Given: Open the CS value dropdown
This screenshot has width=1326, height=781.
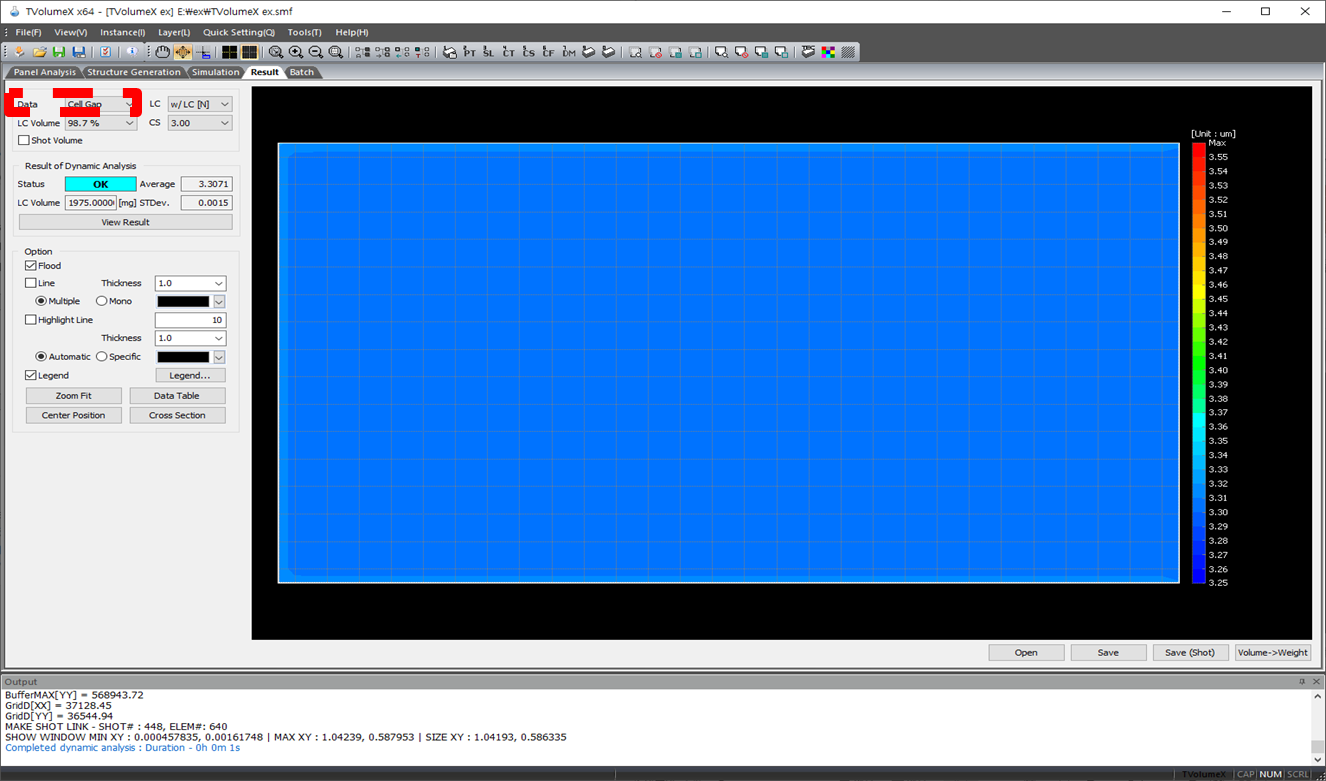Looking at the screenshot, I should click(x=200, y=123).
